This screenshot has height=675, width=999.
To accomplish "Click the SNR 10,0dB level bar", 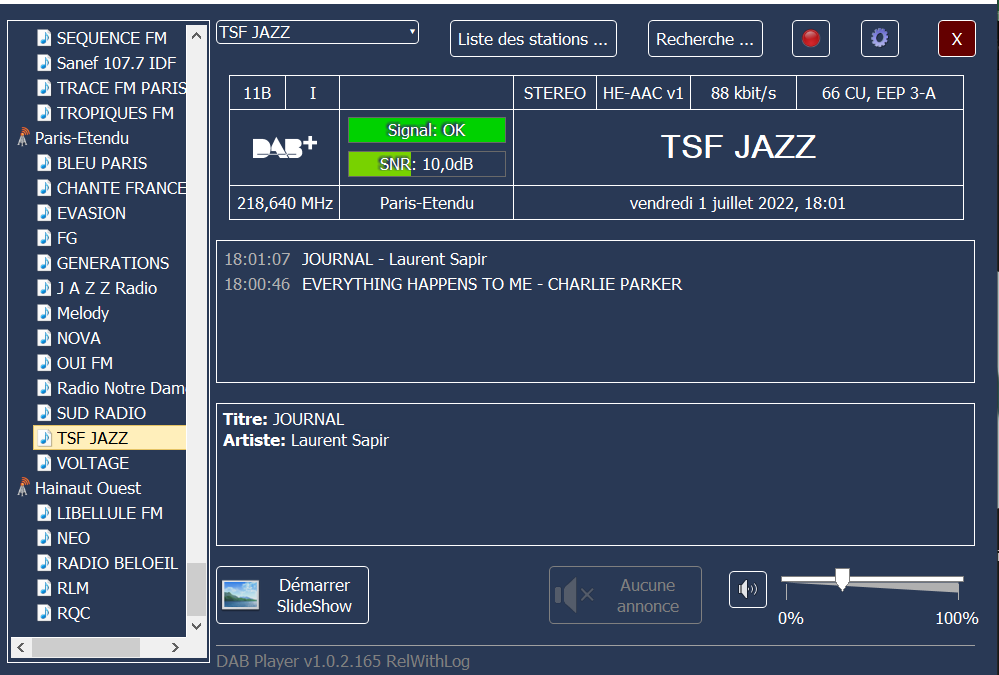I will pyautogui.click(x=427, y=164).
